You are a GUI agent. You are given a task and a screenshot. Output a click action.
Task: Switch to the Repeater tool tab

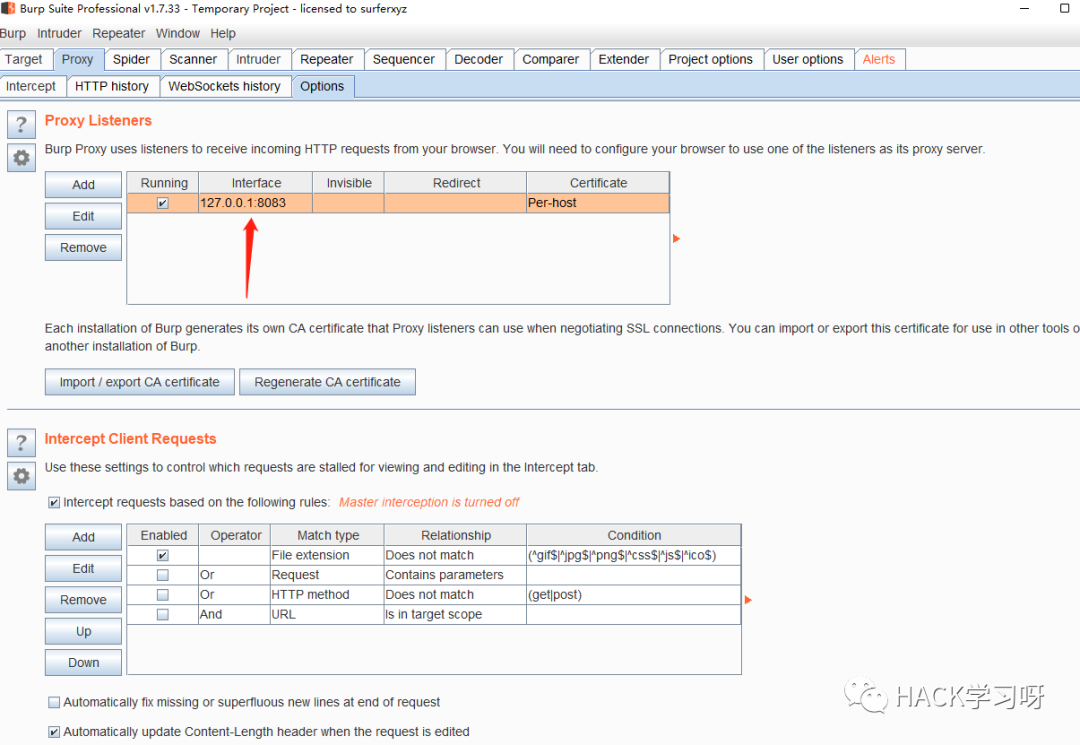point(326,59)
